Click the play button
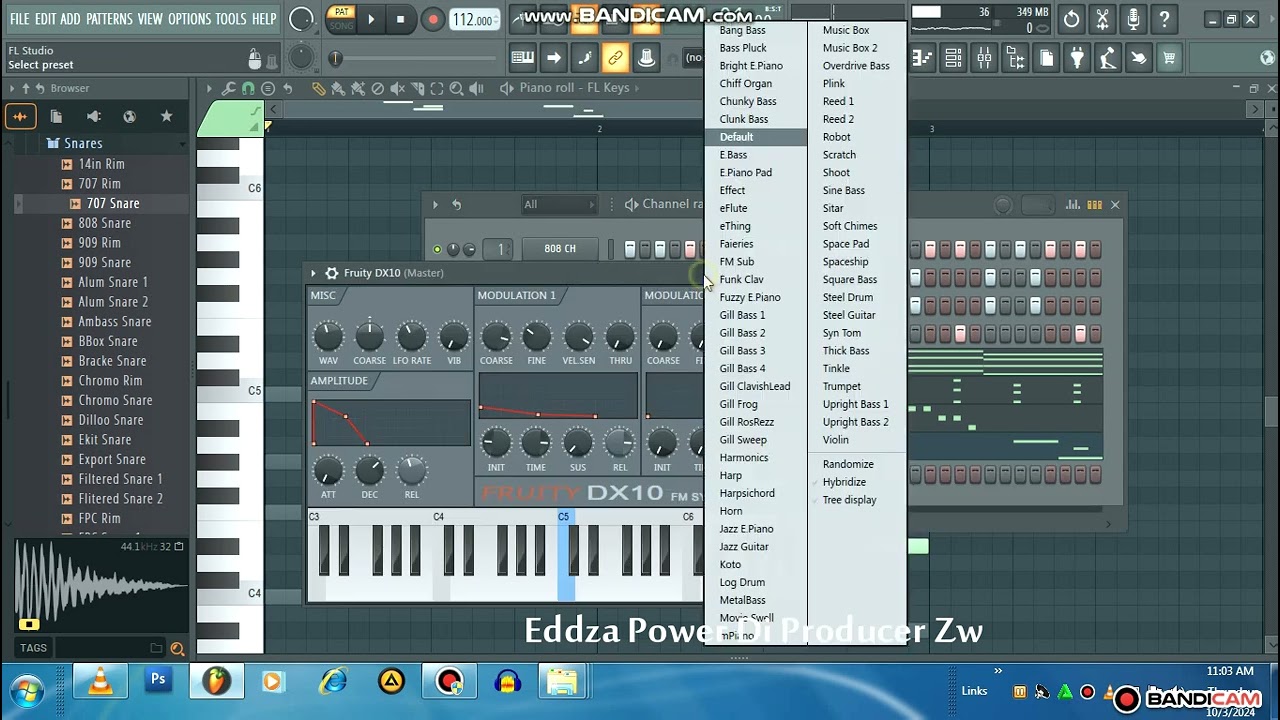Image resolution: width=1280 pixels, height=720 pixels. point(370,19)
